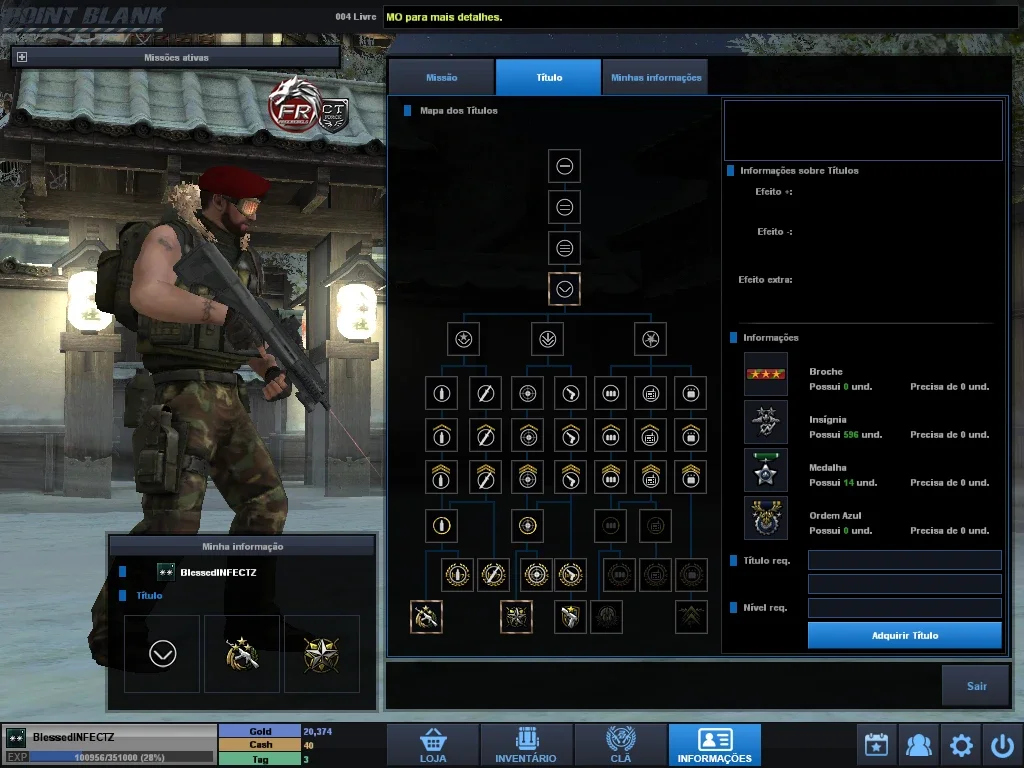
Task: Select the two-bar title icon
Action: [x=564, y=208]
